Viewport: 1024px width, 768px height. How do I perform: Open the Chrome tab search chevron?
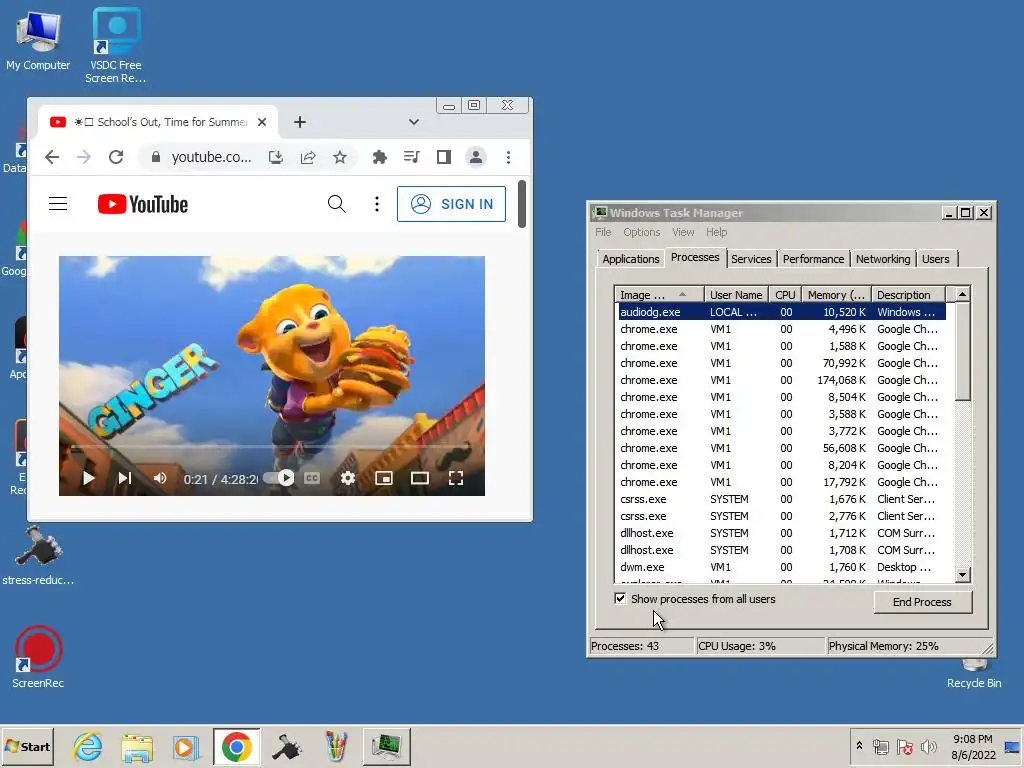coord(413,122)
